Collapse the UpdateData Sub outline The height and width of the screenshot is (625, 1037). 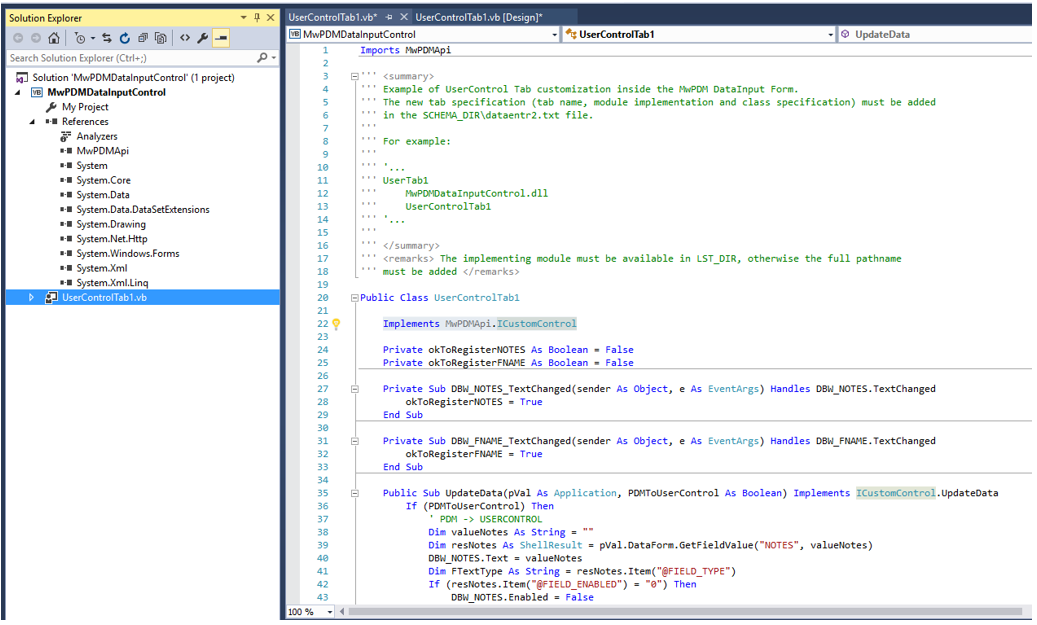[354, 493]
